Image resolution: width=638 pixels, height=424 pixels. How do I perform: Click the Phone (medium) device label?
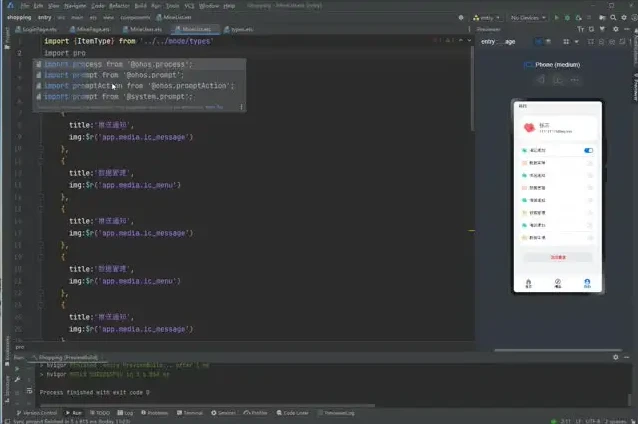pyautogui.click(x=557, y=65)
